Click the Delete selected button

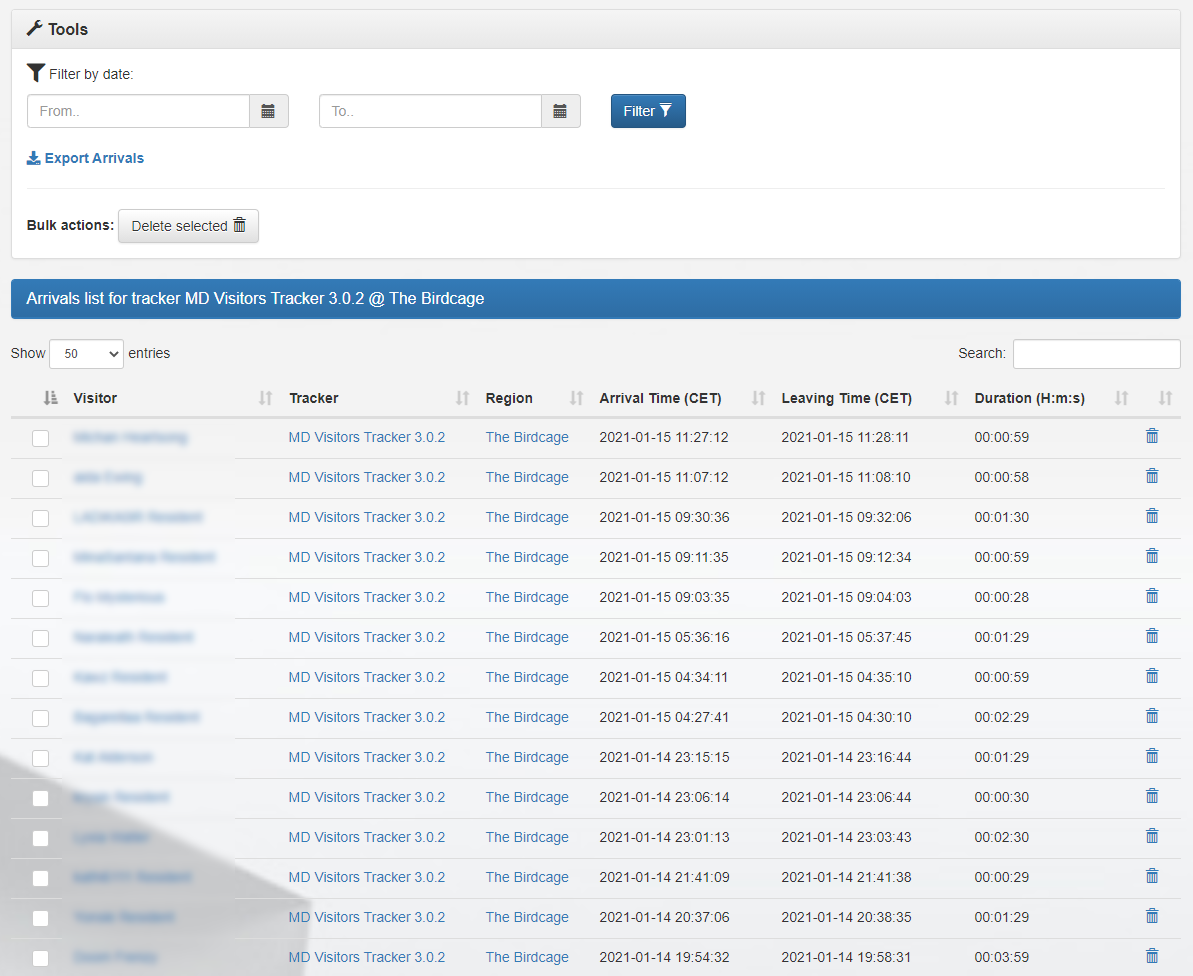188,226
